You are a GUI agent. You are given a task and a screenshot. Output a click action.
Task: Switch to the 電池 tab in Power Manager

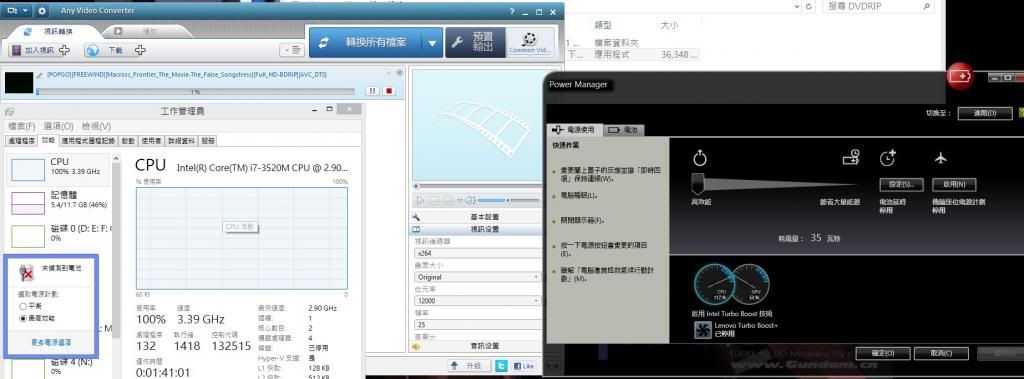pos(623,130)
